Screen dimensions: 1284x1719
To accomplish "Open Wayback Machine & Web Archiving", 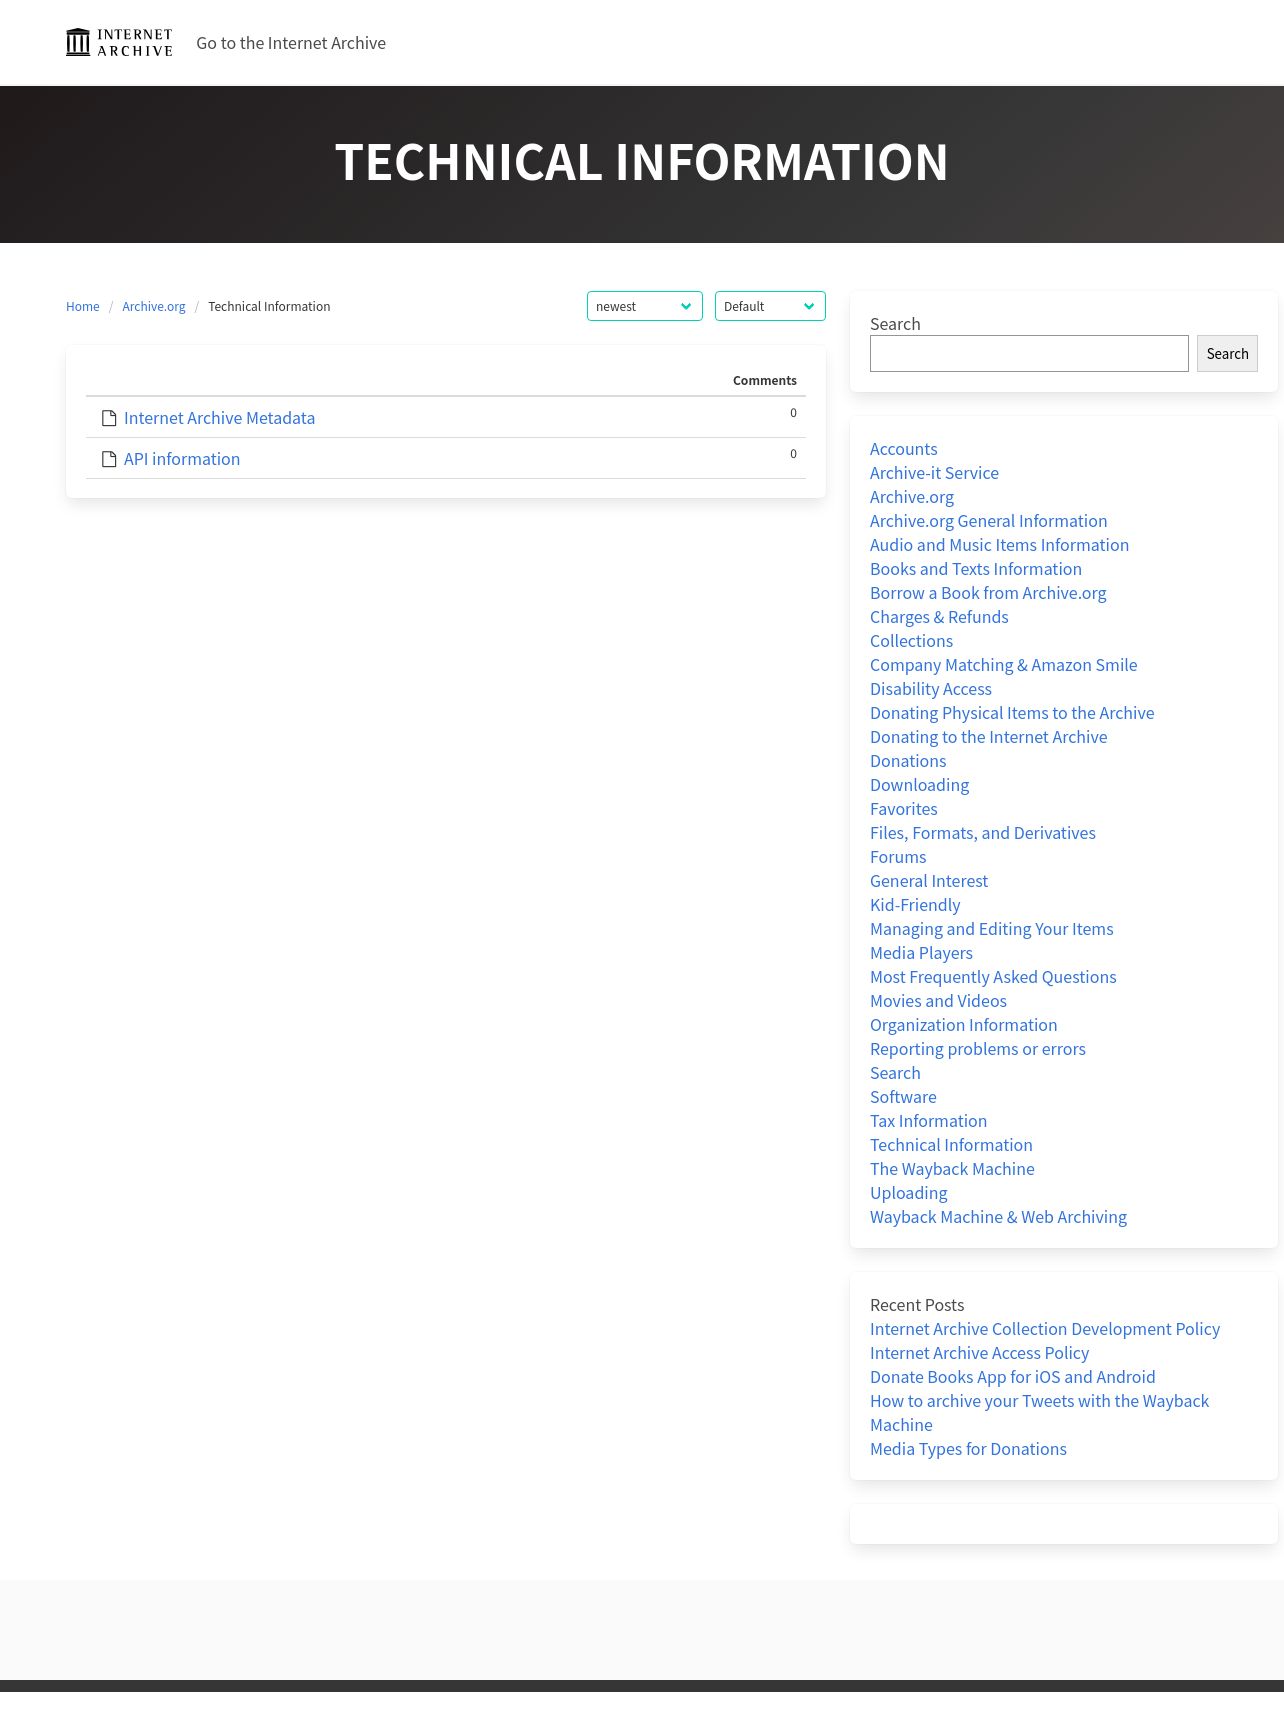I will point(998,1217).
